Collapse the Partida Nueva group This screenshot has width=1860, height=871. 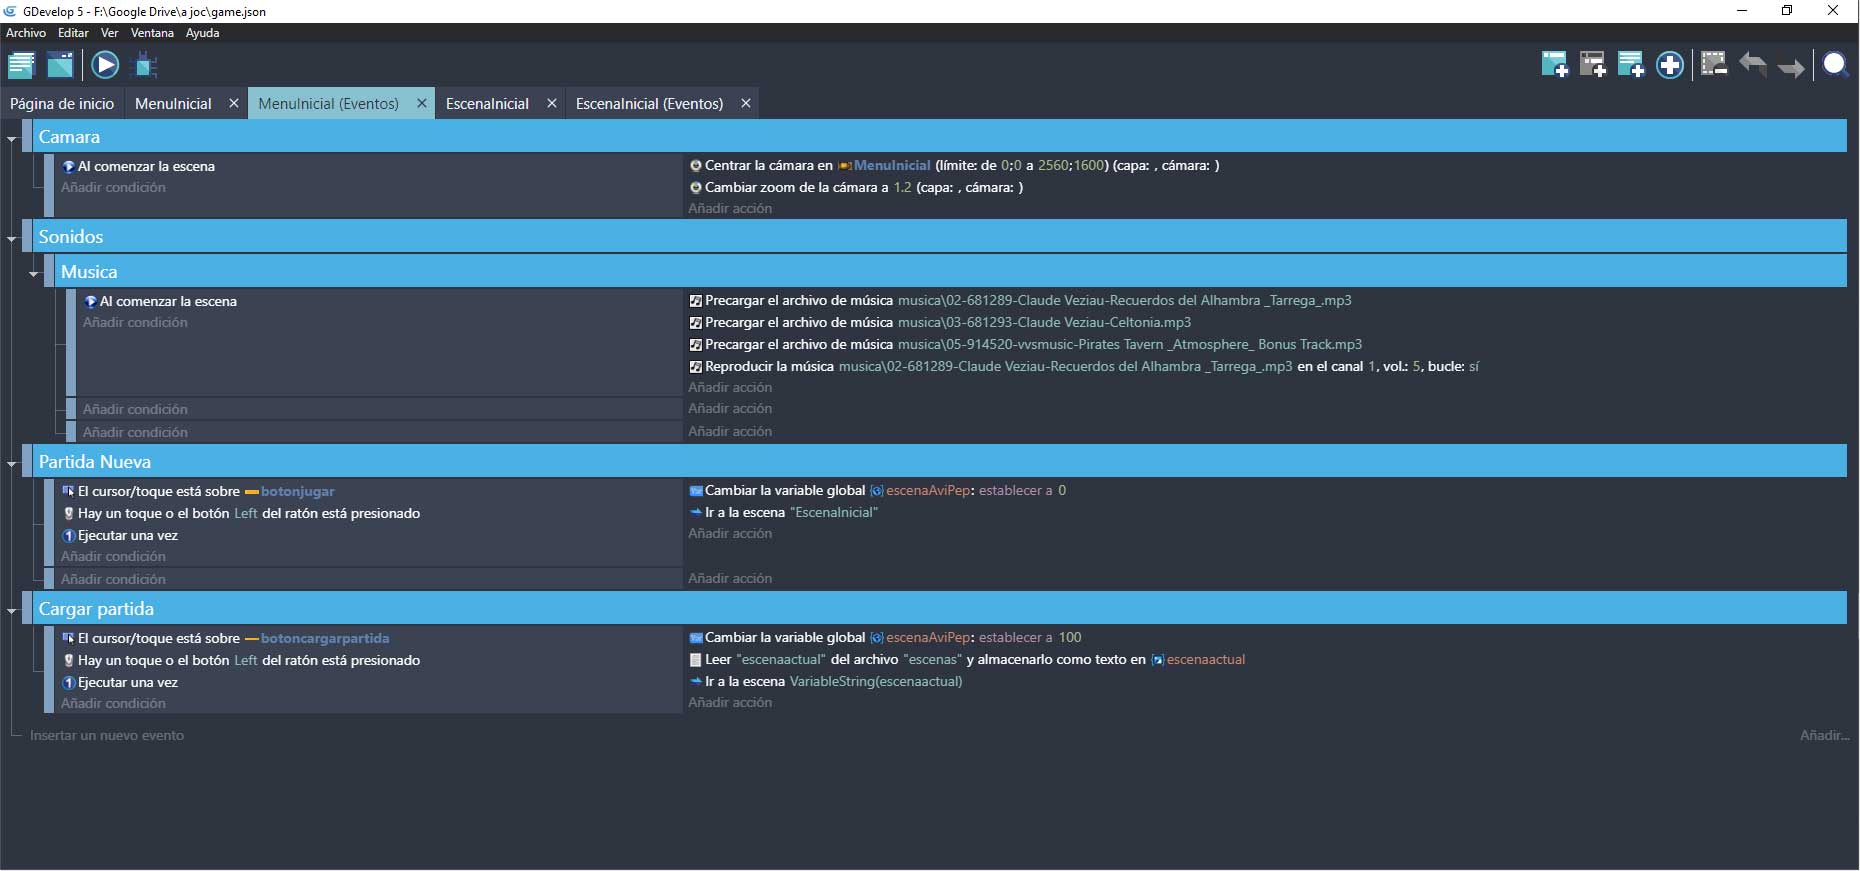(12, 463)
